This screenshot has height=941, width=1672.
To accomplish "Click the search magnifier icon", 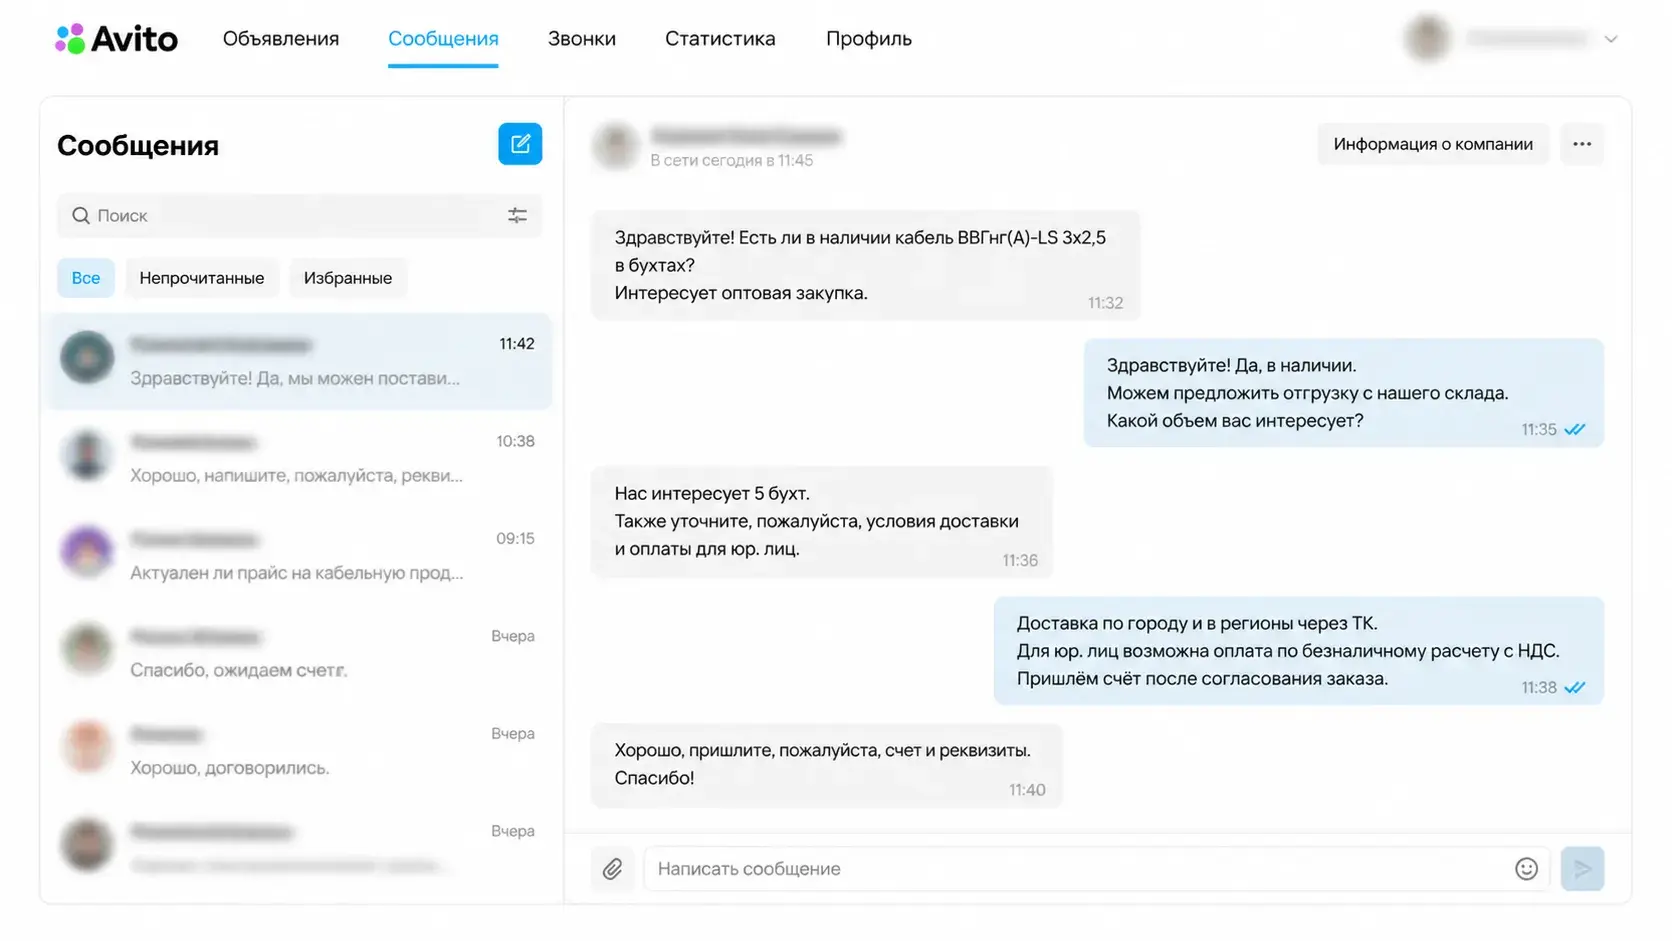I will (81, 216).
